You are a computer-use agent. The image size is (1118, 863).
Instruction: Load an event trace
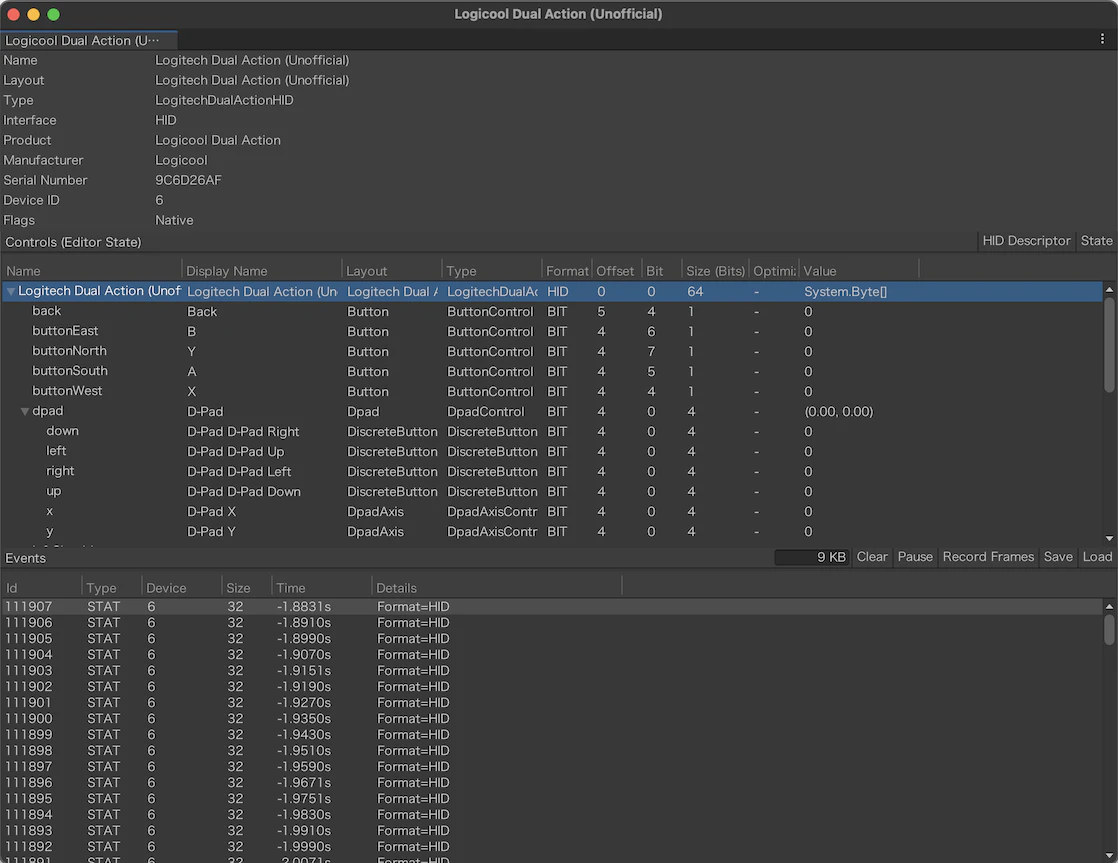1097,557
